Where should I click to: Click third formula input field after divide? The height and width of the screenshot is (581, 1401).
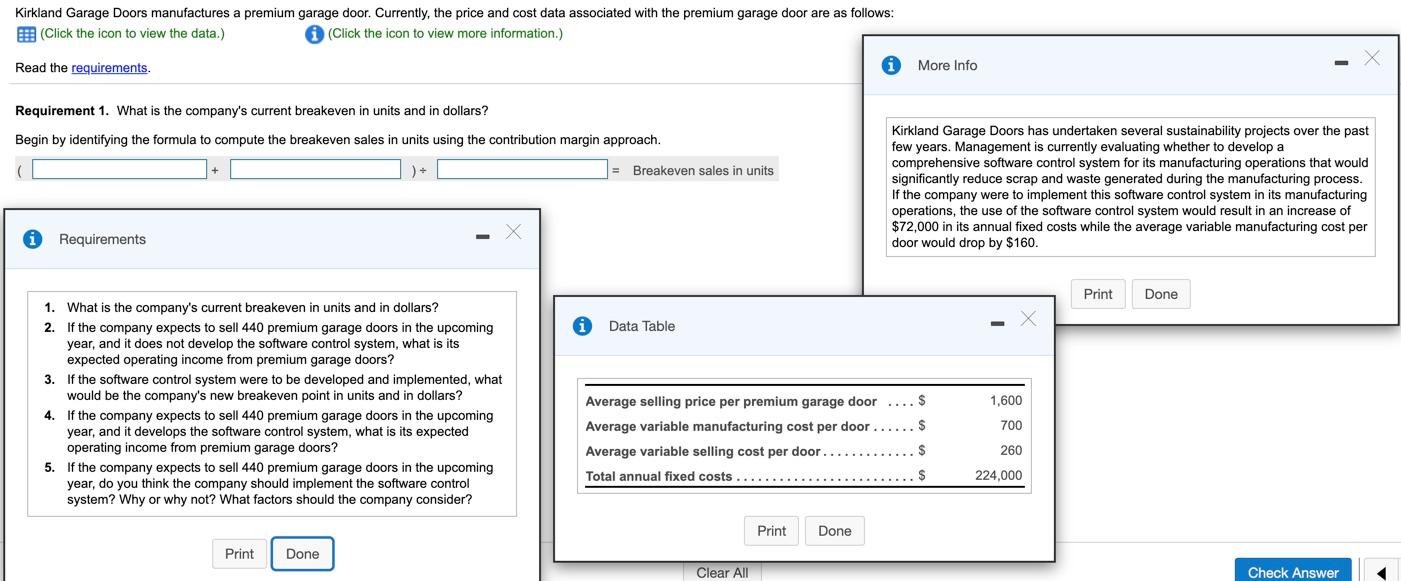click(x=522, y=170)
